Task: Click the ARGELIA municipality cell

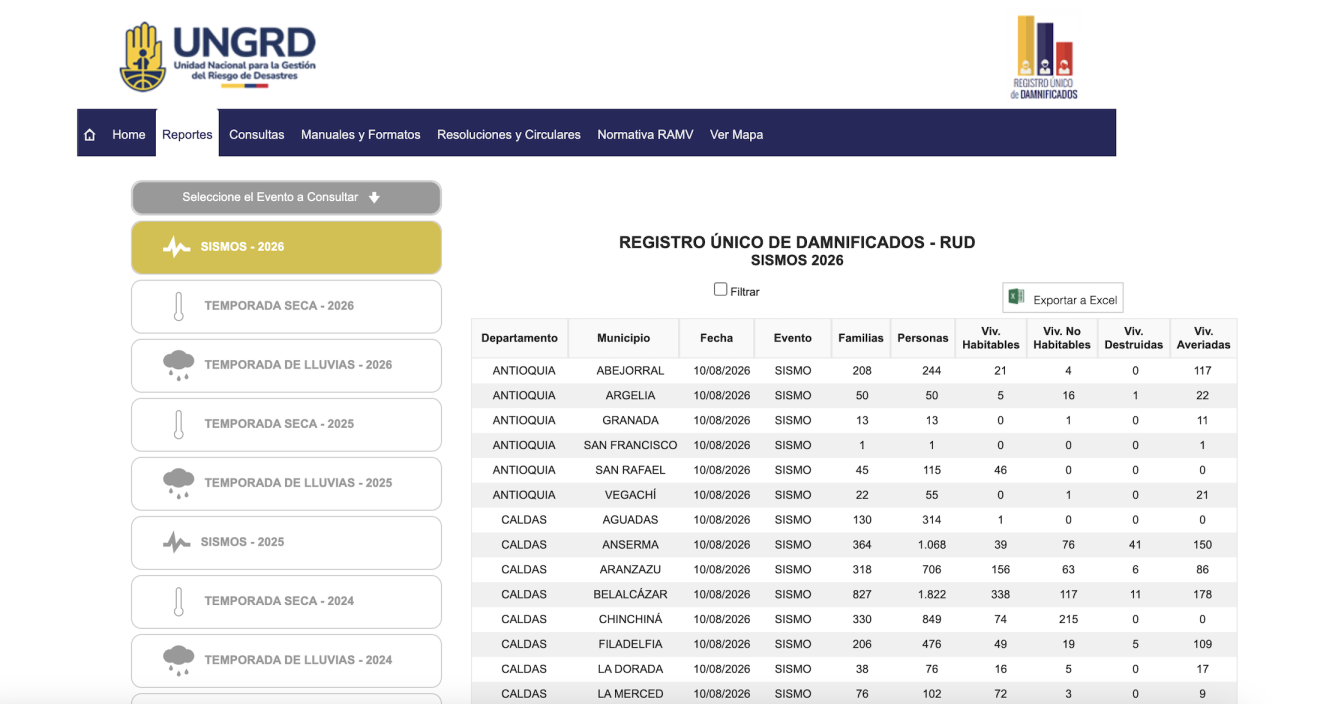Action: tap(630, 396)
